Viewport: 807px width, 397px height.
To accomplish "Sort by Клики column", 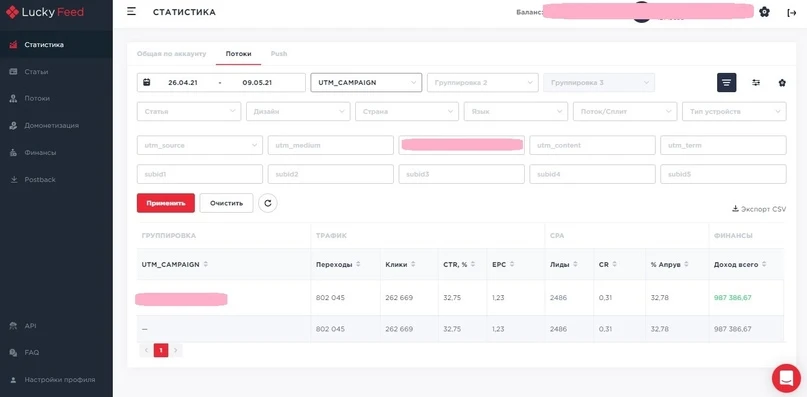I will (413, 264).
